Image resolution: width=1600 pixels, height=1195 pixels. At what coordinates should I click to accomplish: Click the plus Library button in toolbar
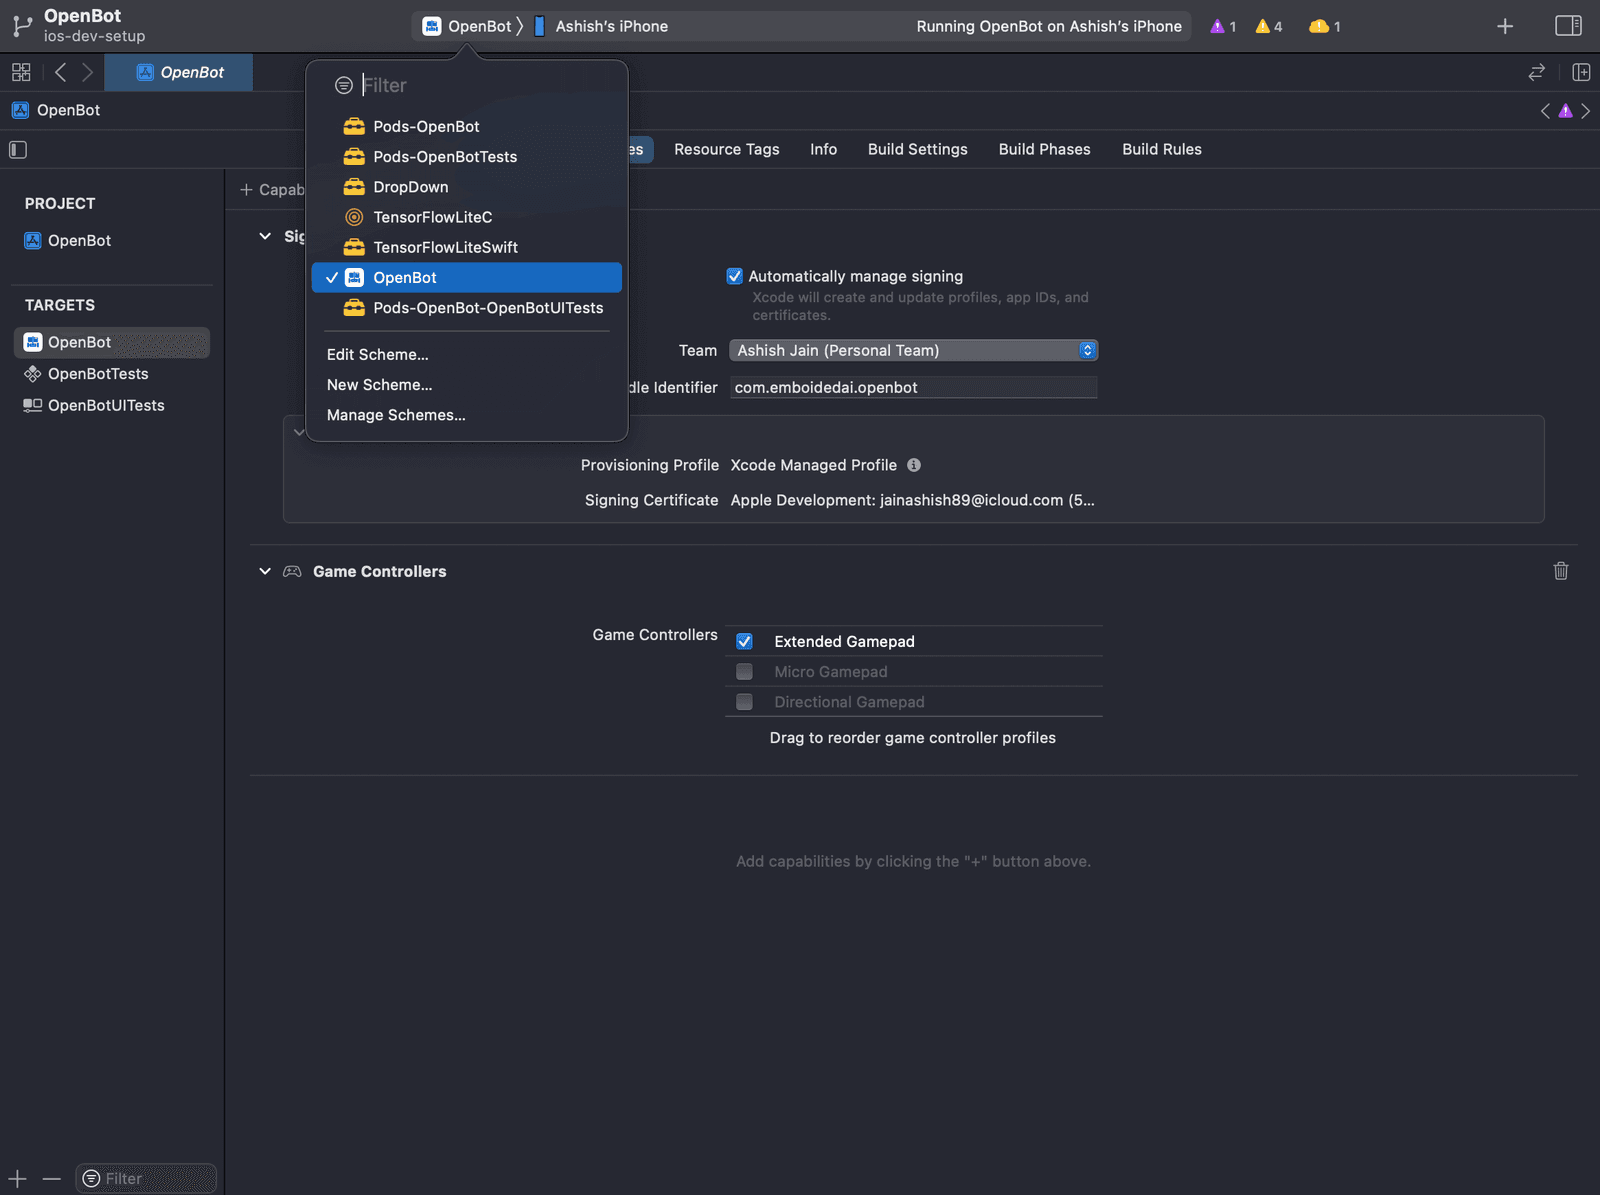(x=1505, y=26)
